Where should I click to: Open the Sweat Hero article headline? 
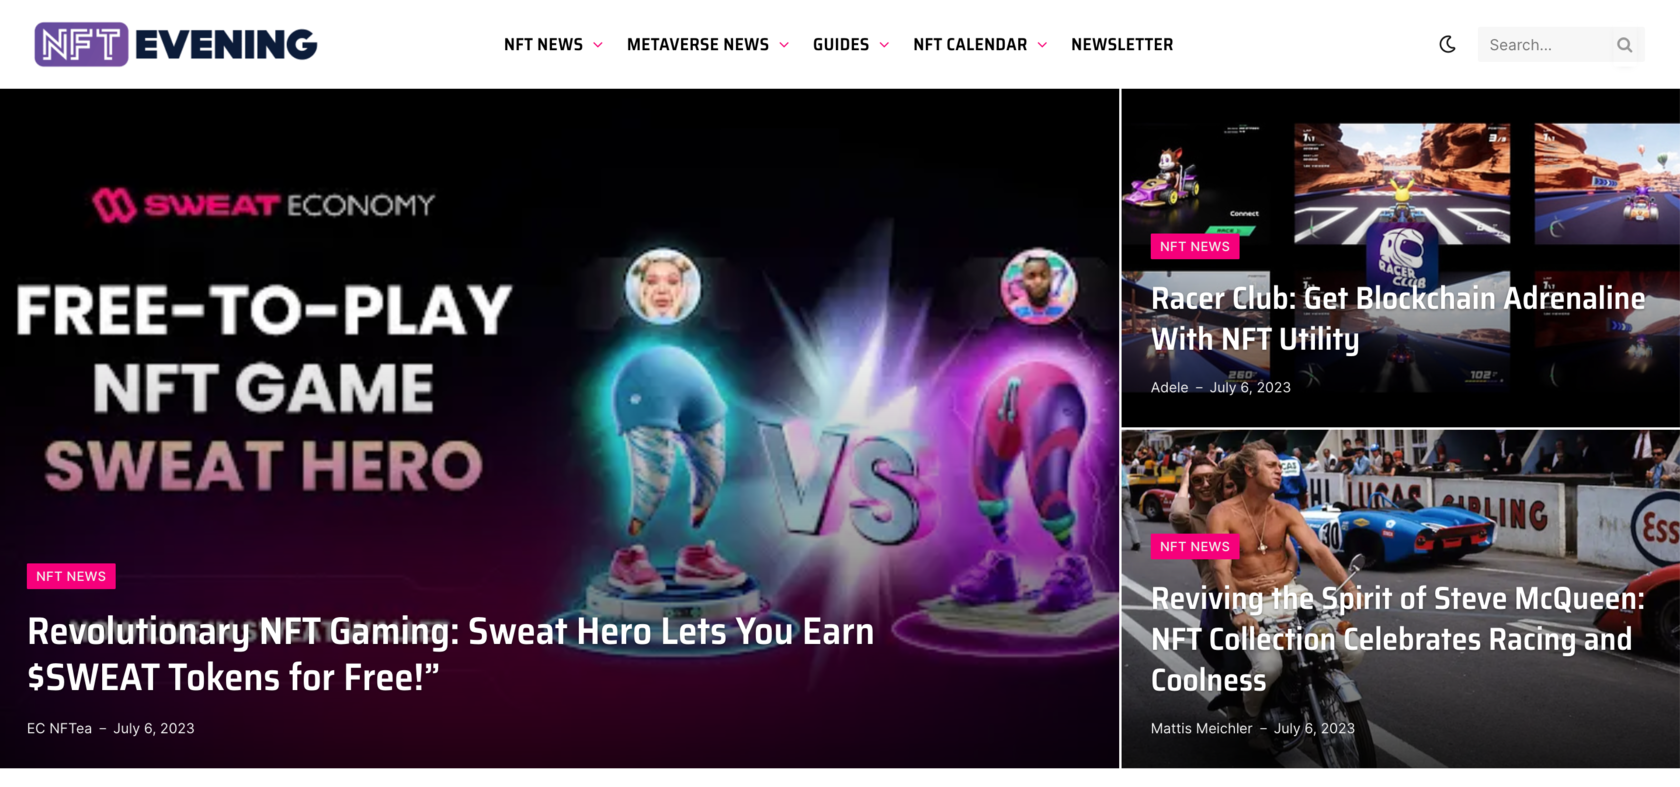tap(450, 654)
